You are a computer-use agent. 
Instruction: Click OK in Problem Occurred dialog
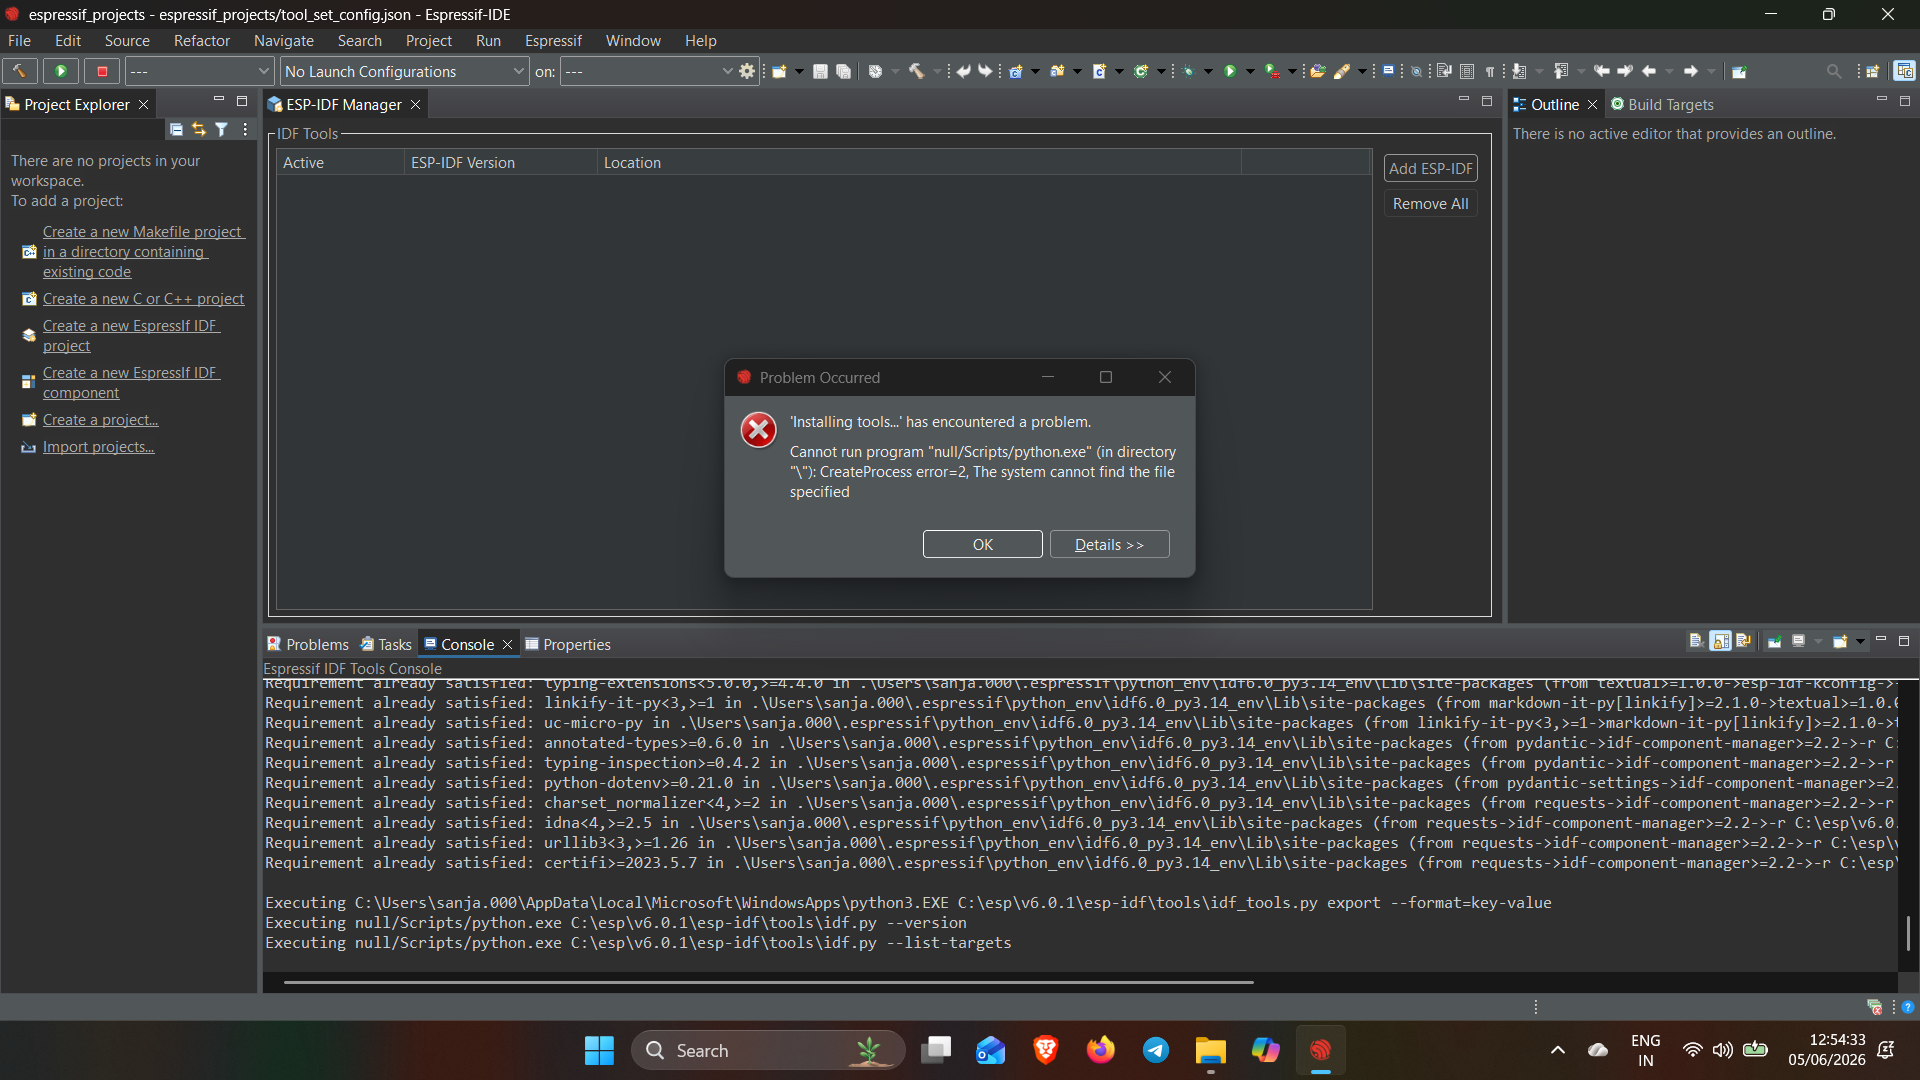click(982, 544)
